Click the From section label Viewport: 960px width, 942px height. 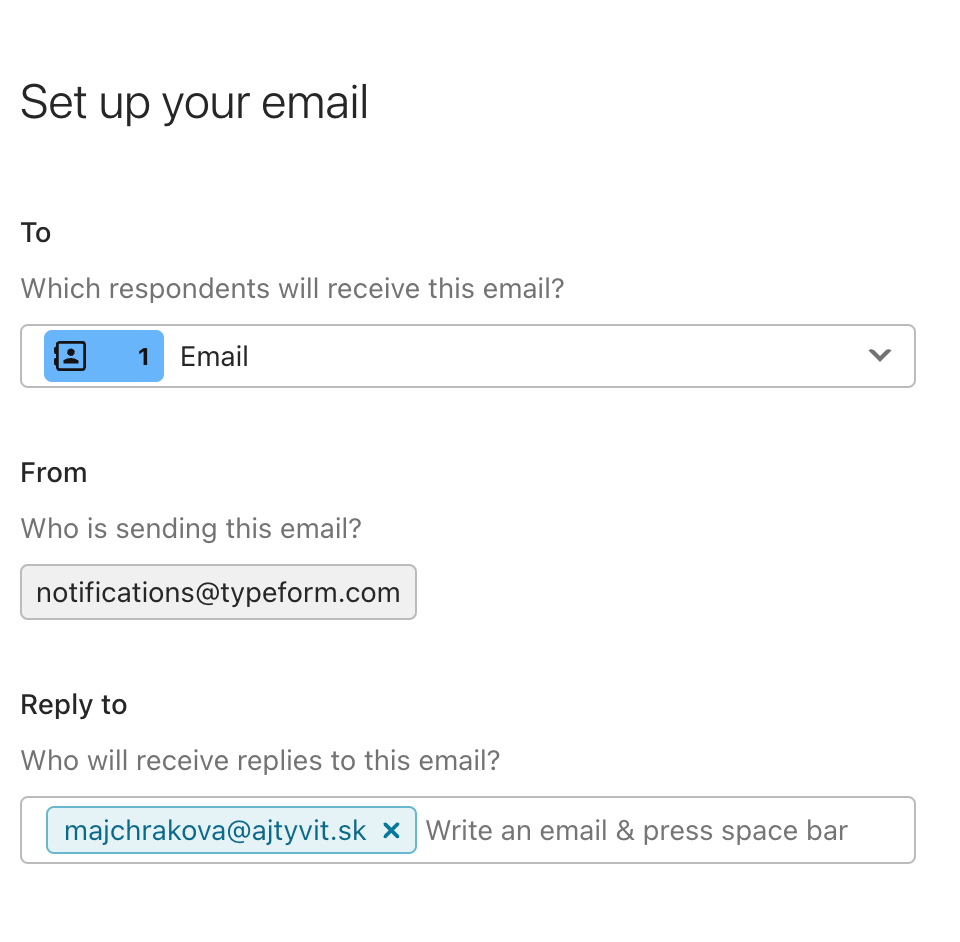click(54, 473)
